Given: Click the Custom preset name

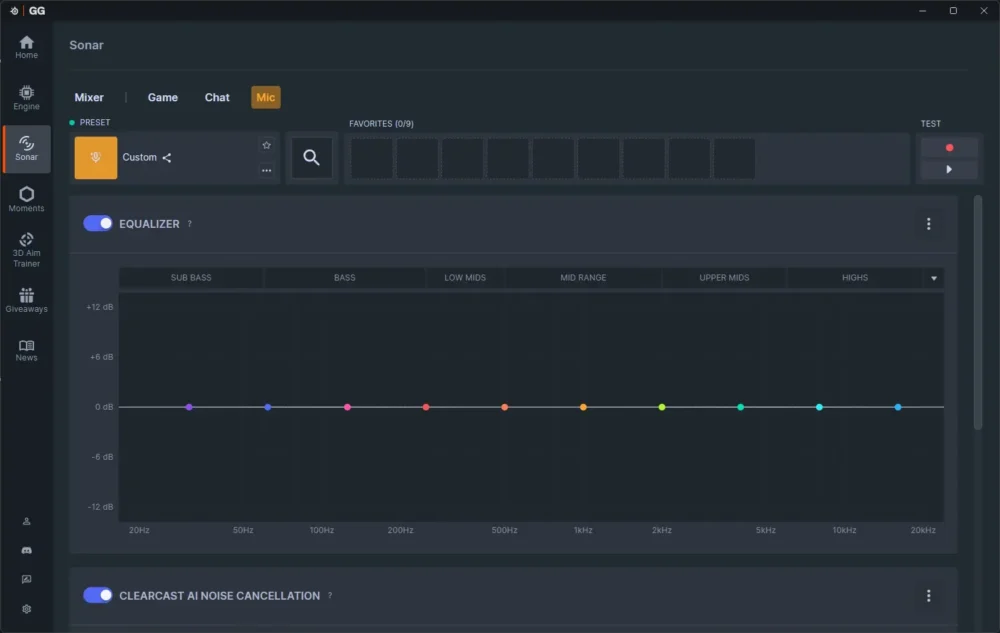Looking at the screenshot, I should point(139,157).
